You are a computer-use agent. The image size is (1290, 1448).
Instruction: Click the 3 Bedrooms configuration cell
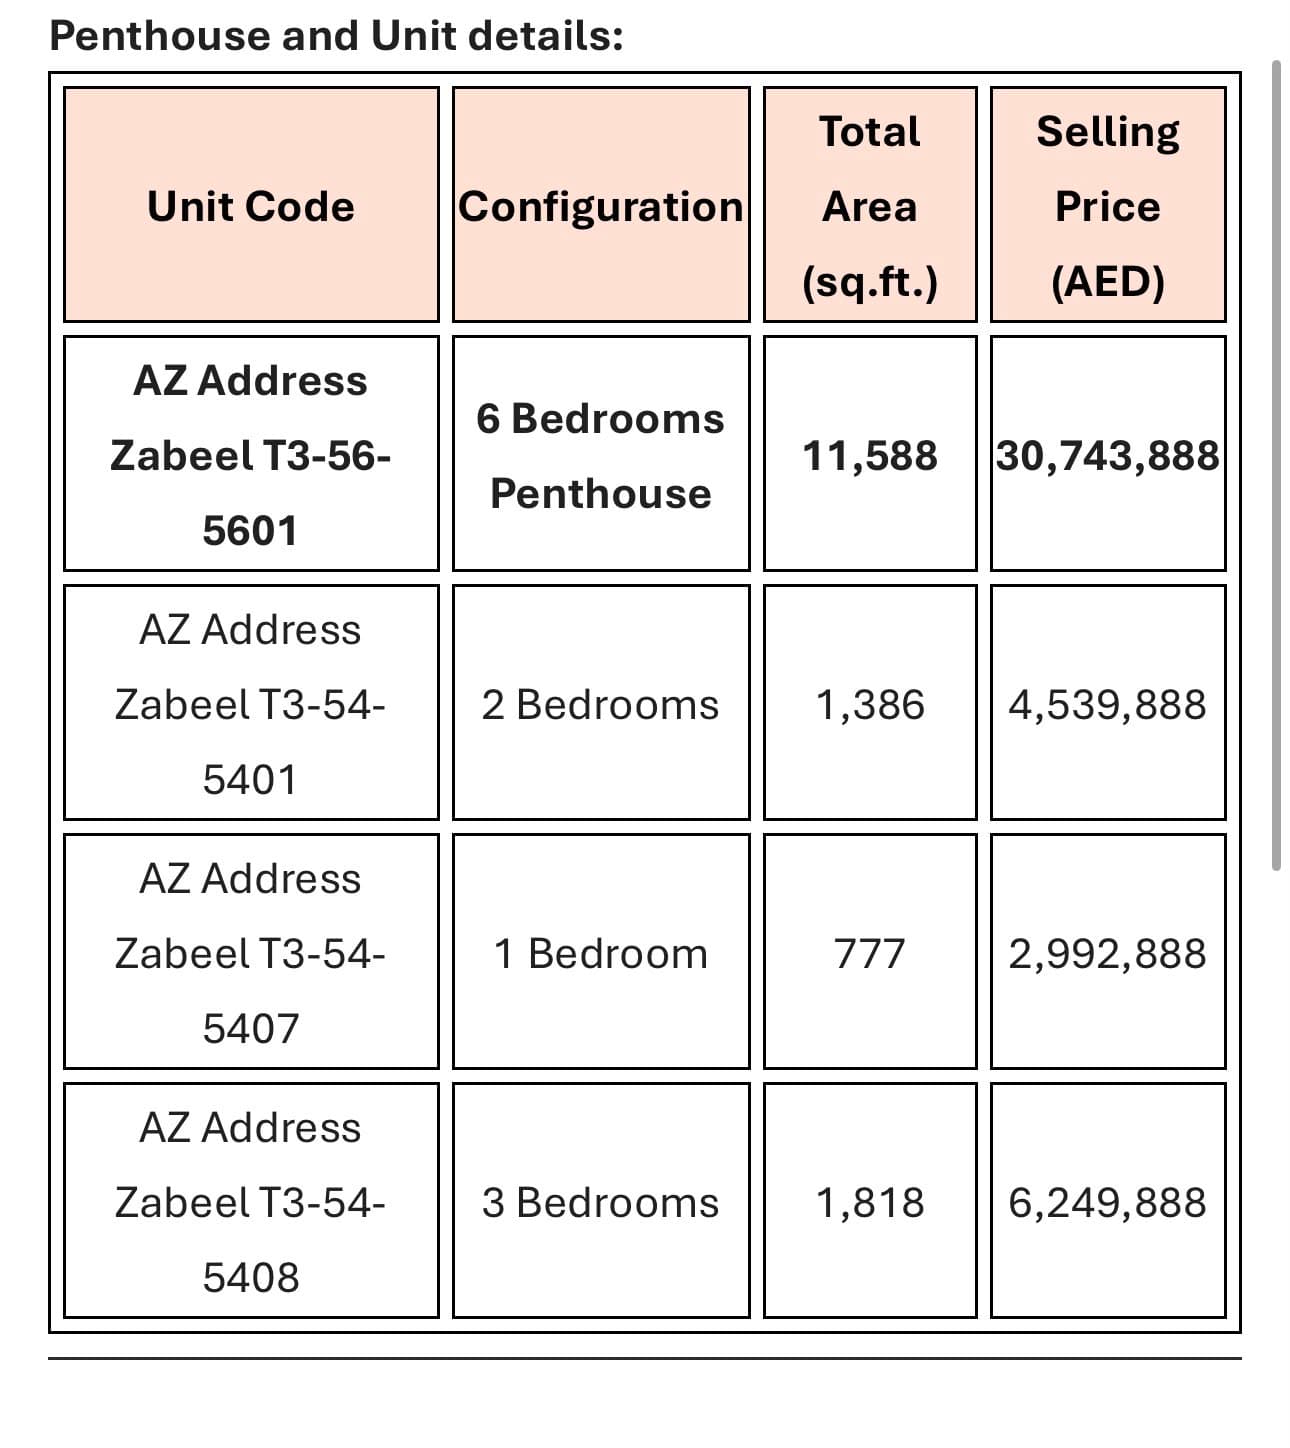tap(601, 1200)
